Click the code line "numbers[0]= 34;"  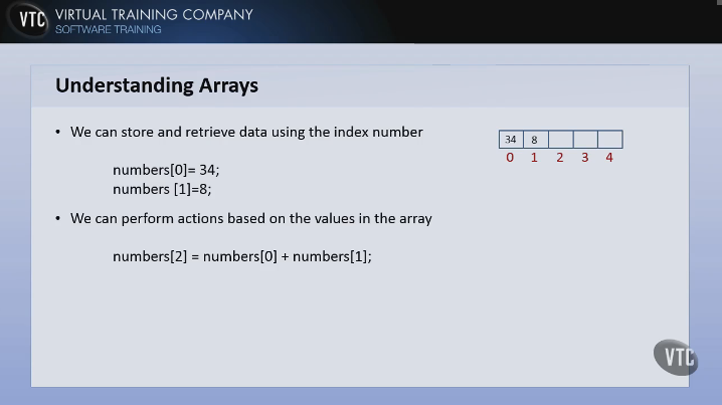point(166,170)
